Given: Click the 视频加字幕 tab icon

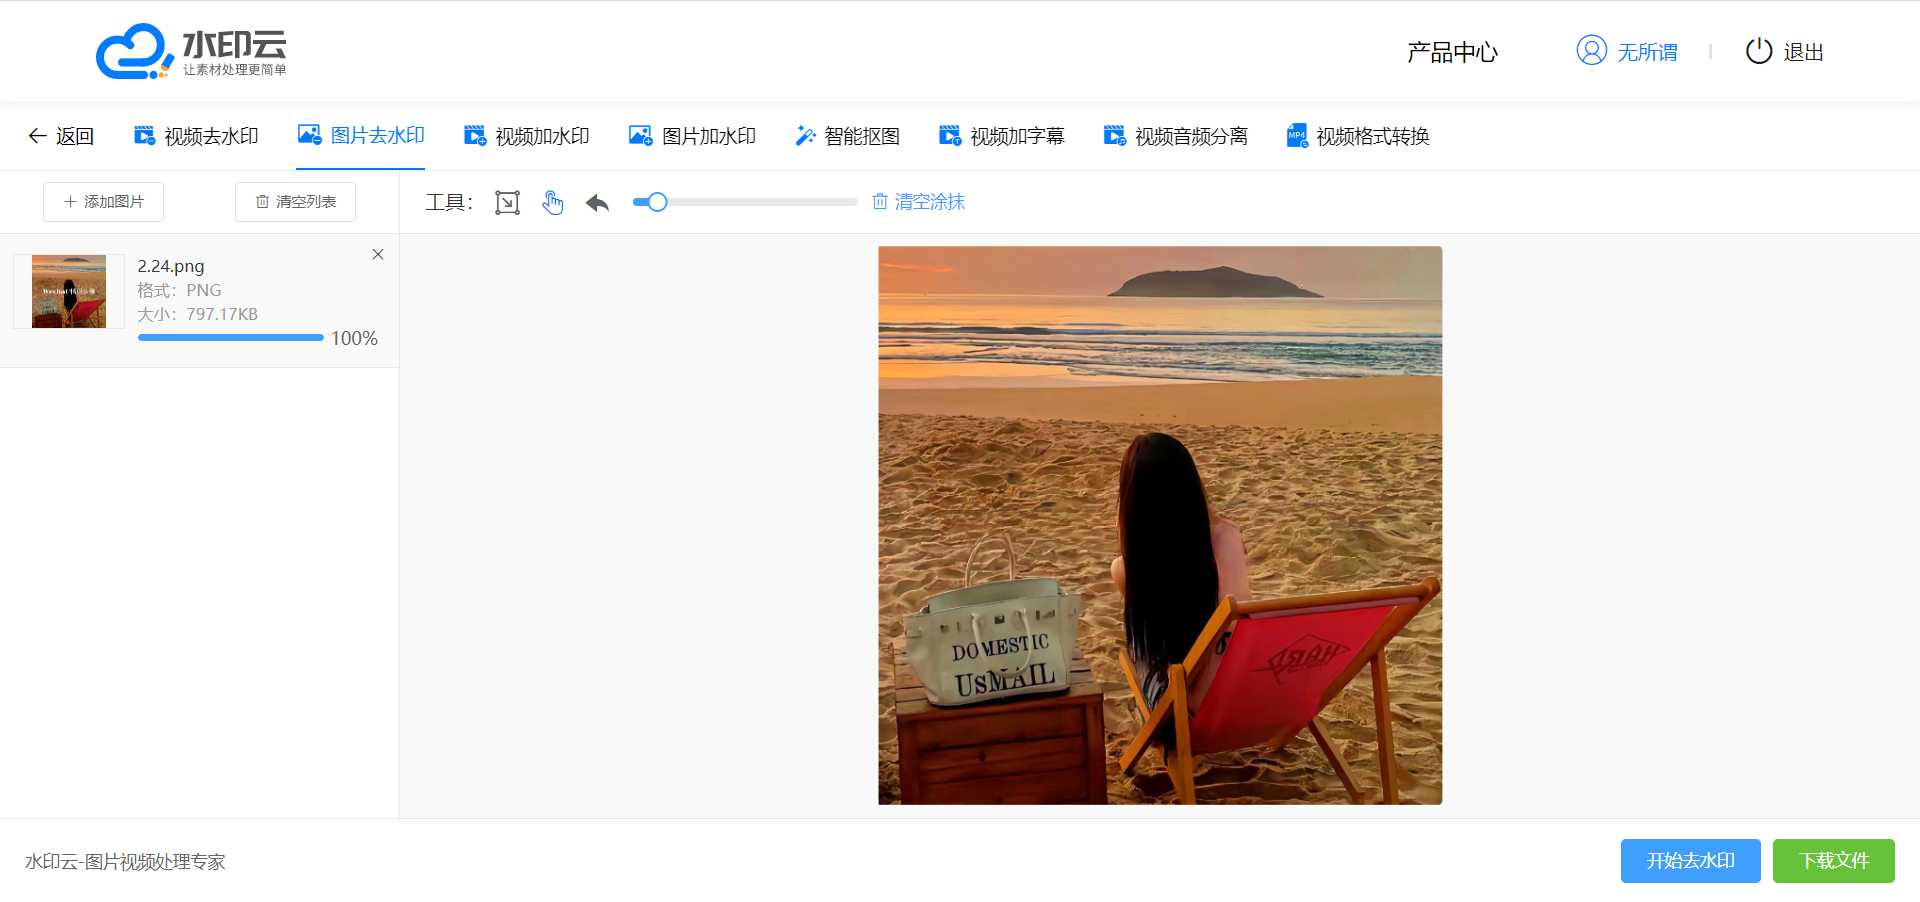Looking at the screenshot, I should pos(950,136).
